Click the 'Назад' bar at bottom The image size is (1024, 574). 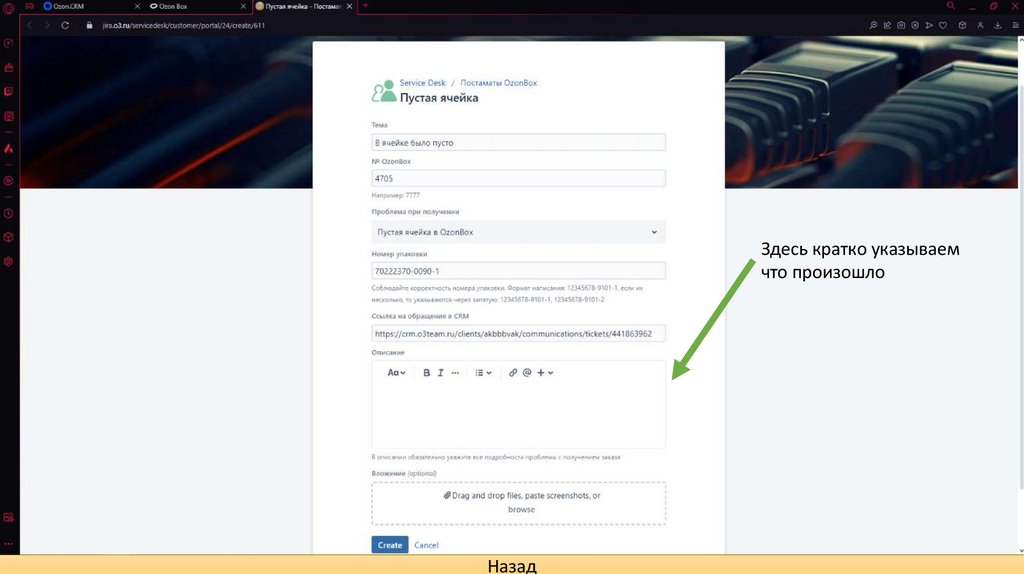coord(512,565)
